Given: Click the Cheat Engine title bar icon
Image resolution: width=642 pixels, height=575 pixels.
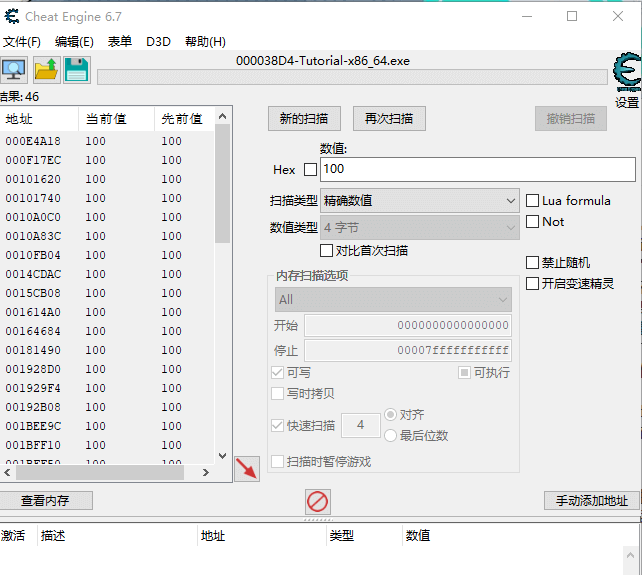Looking at the screenshot, I should tap(11, 16).
